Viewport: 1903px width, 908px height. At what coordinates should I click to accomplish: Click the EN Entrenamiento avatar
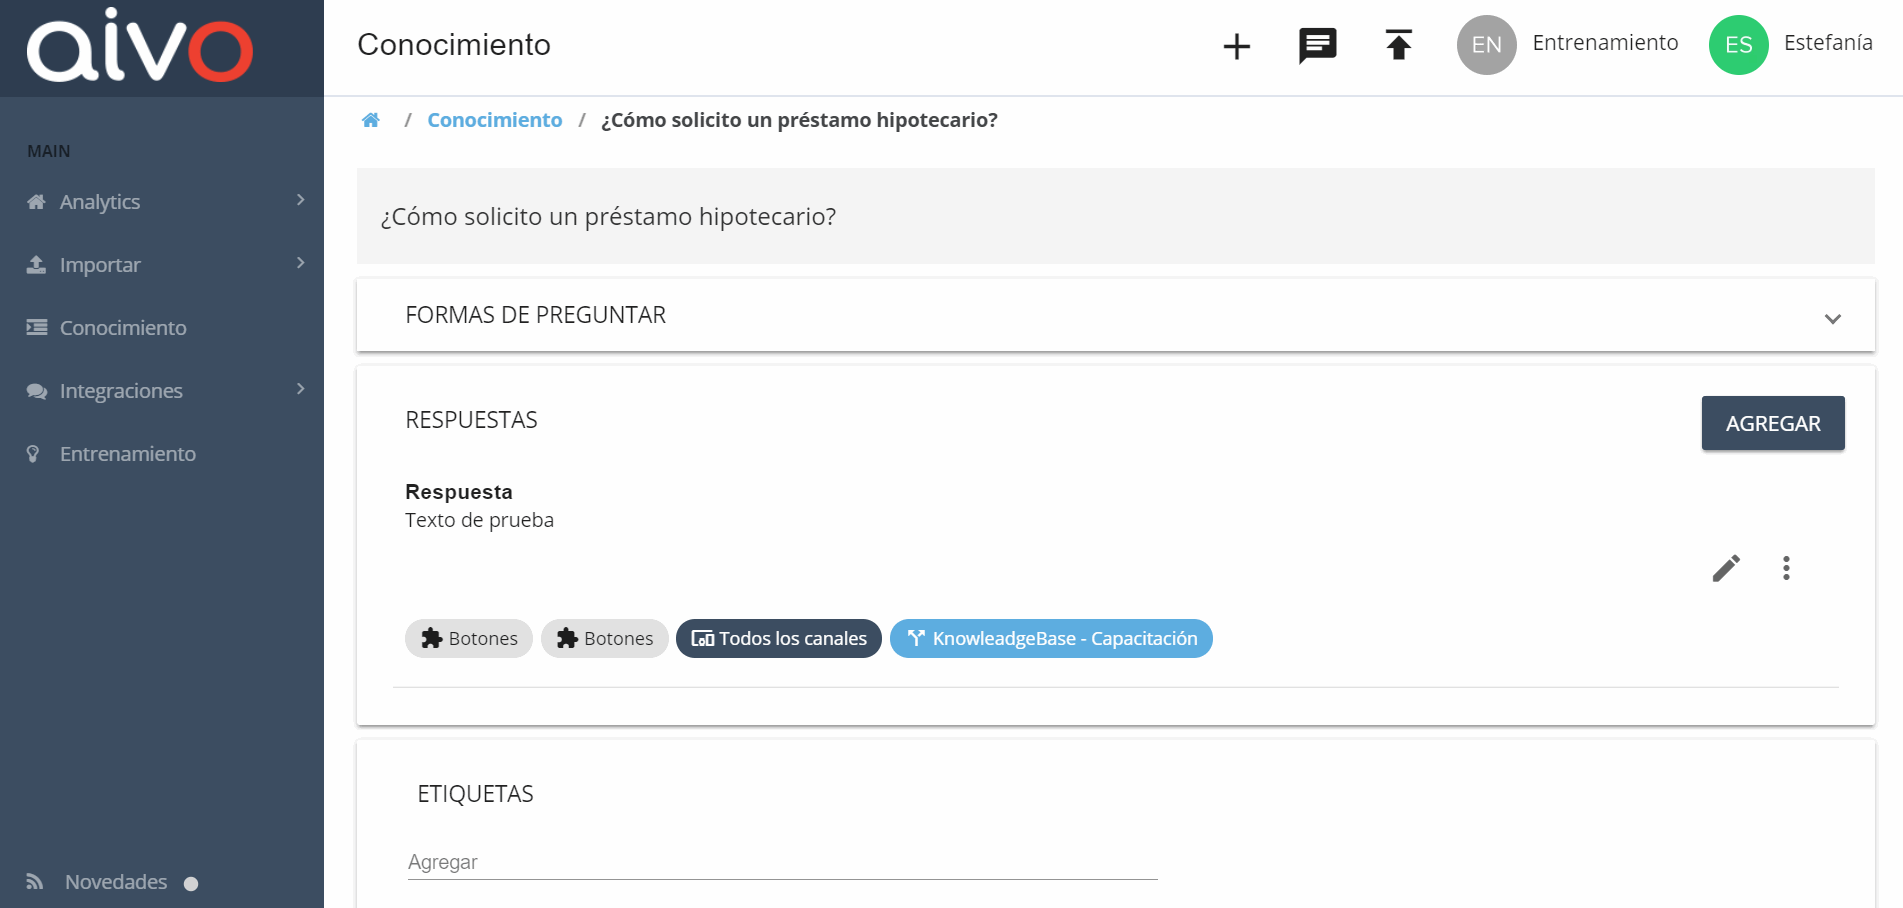coord(1487,45)
